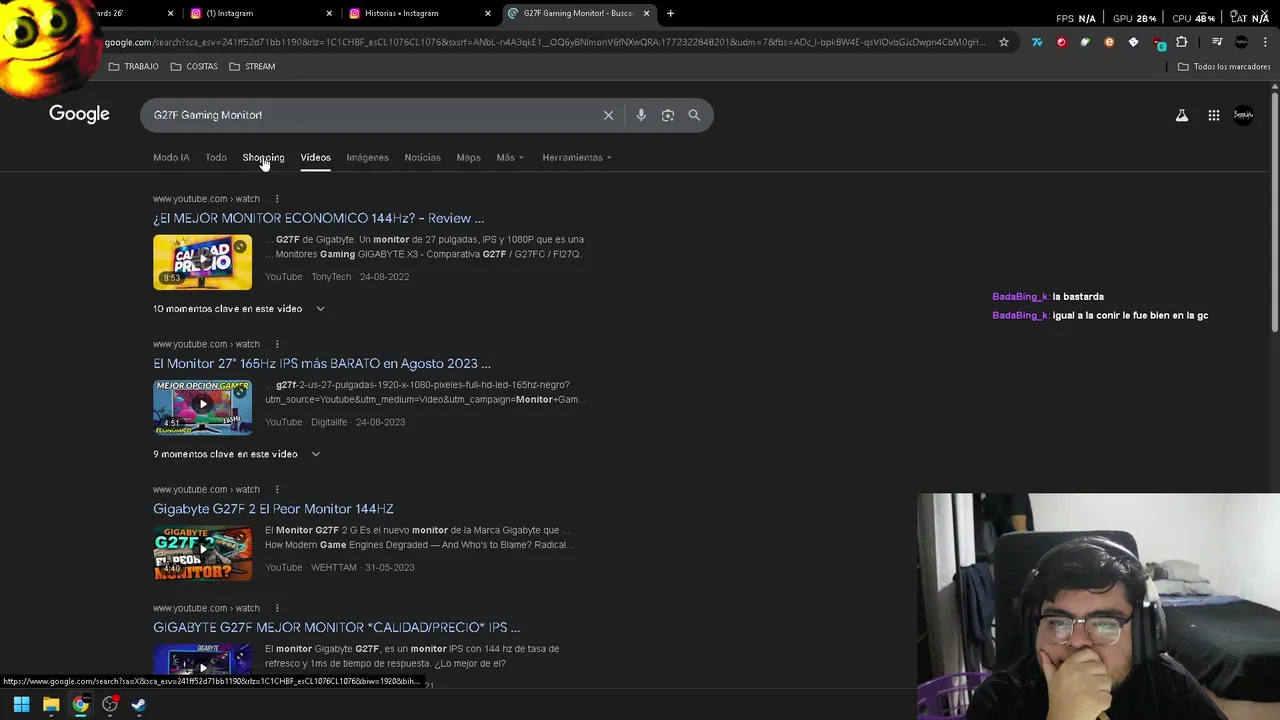Click the Chrome taskbar icon
This screenshot has width=1280, height=720.
coord(80,704)
